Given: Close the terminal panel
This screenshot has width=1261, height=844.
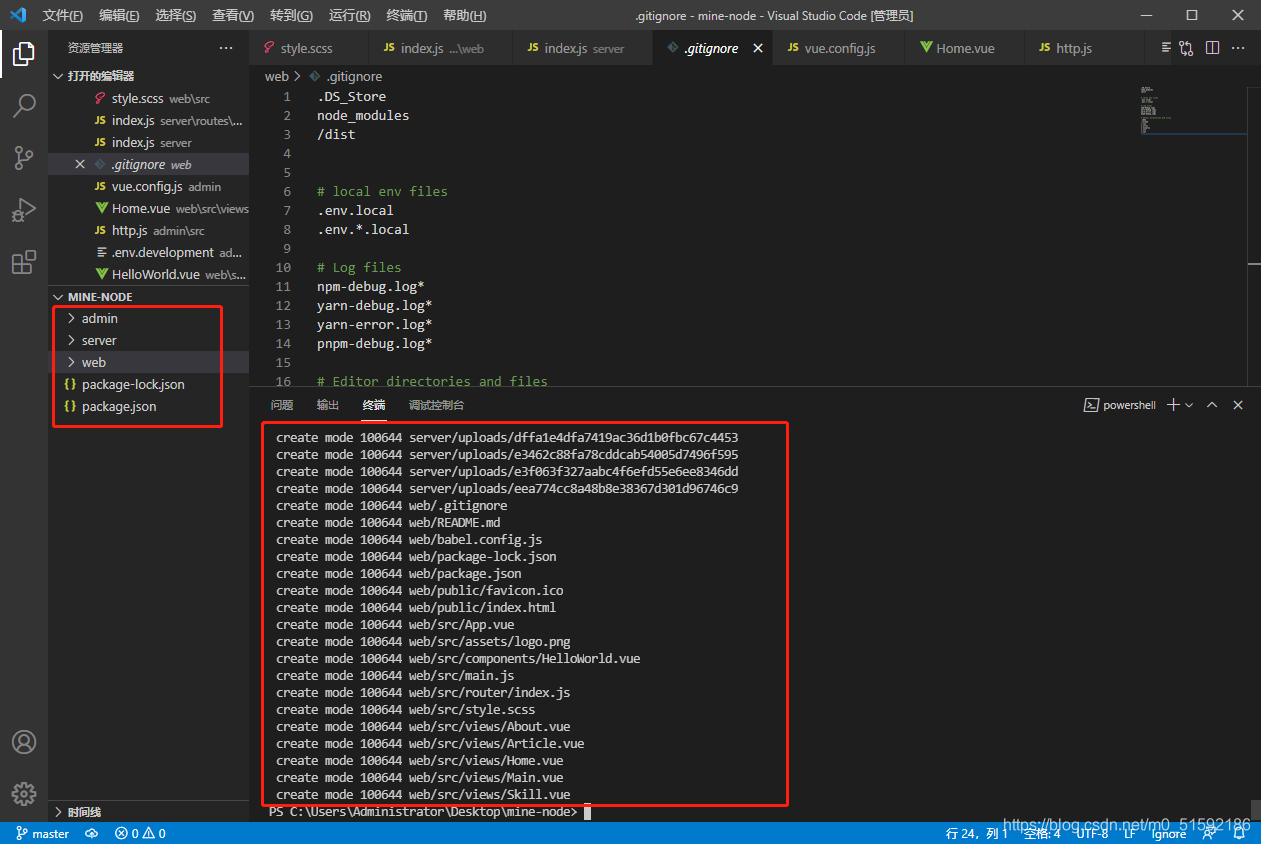Looking at the screenshot, I should (x=1238, y=405).
